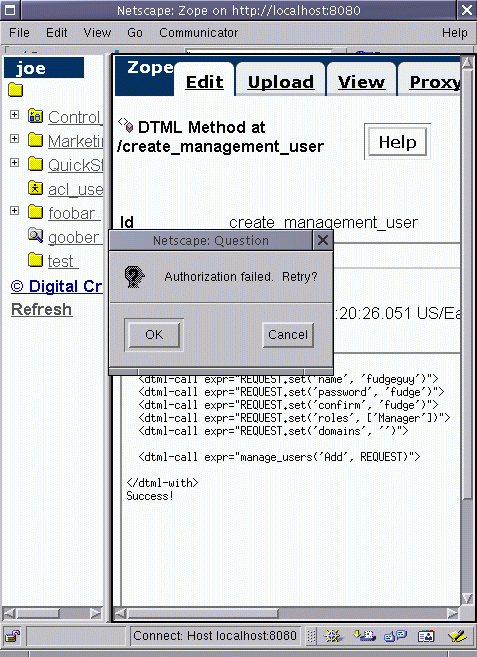Click the goober search icon
477x657 pixels.
(35, 235)
